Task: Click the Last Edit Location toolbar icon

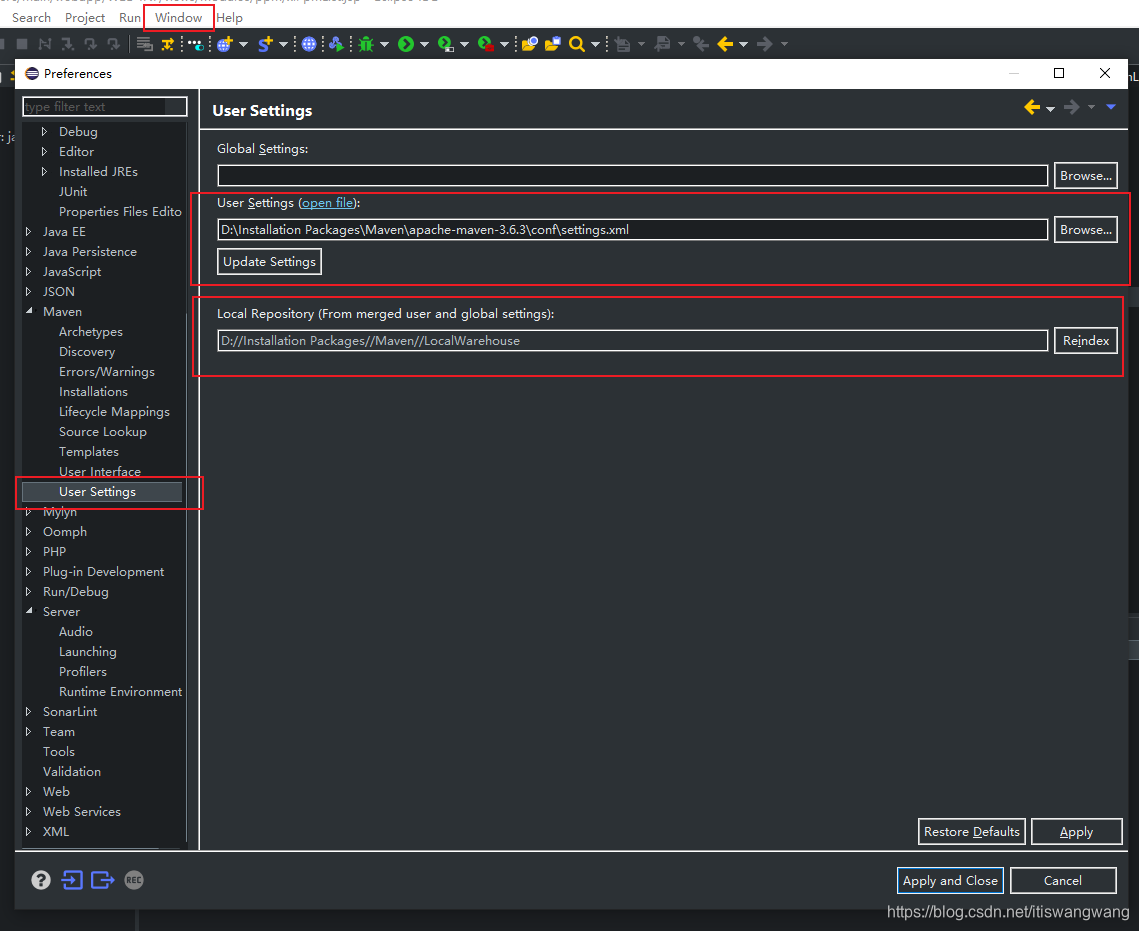Action: (700, 44)
